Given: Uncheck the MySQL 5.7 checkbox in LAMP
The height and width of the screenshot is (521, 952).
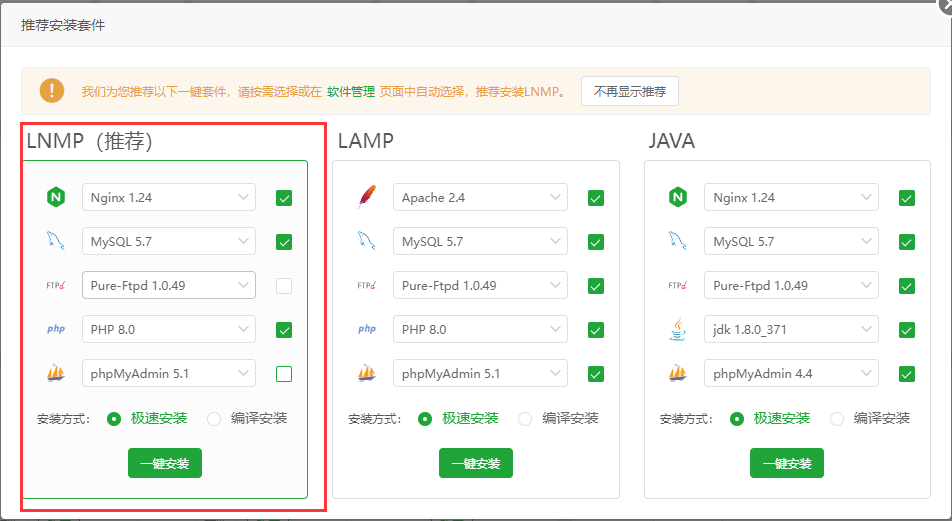Looking at the screenshot, I should coord(596,242).
